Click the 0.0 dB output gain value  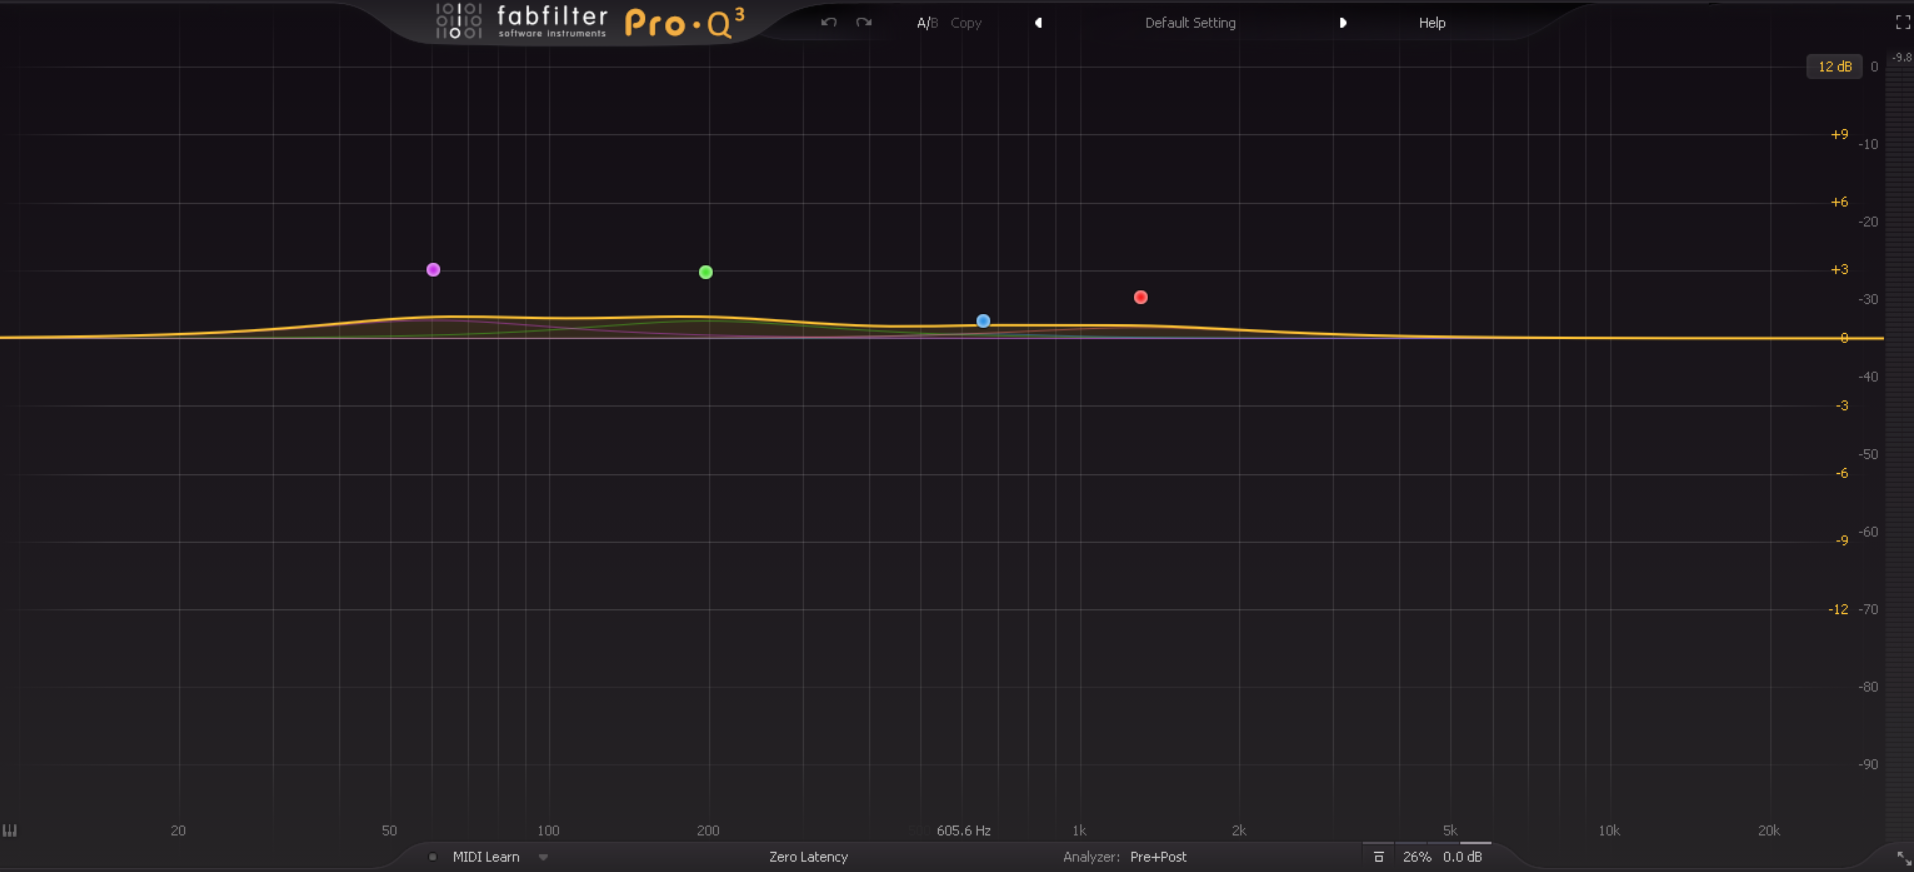click(x=1462, y=857)
